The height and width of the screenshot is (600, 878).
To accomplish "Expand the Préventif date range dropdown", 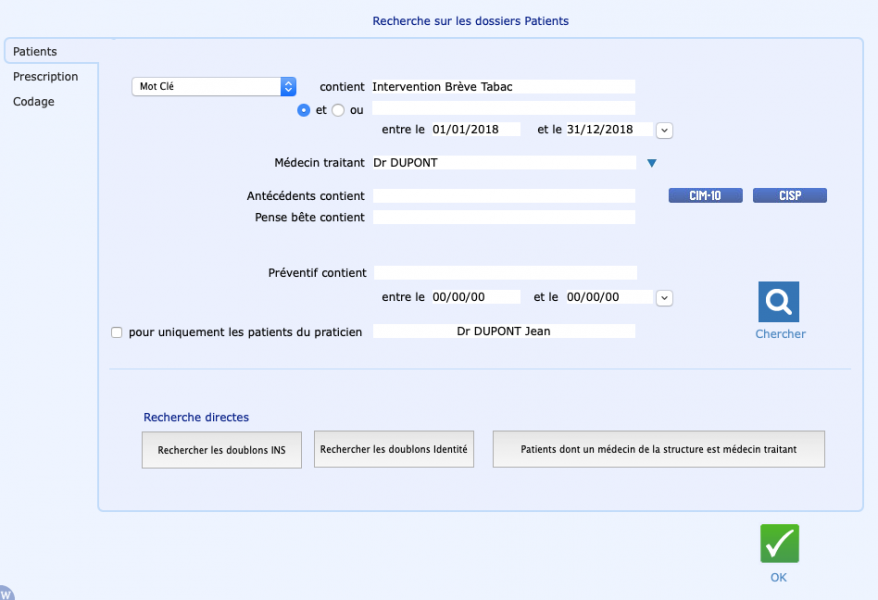I will (x=664, y=298).
